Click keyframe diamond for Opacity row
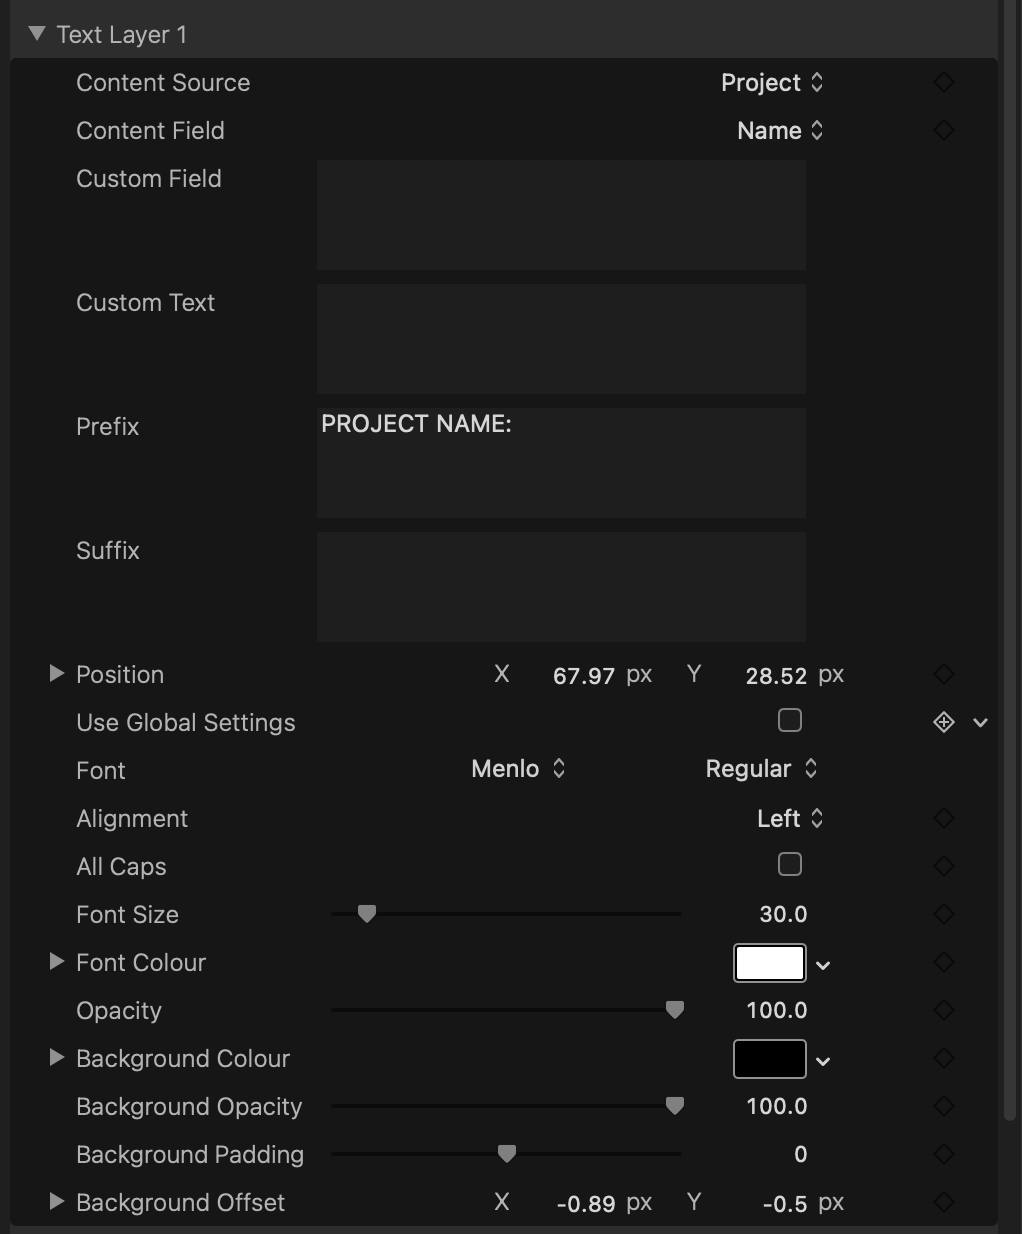The width and height of the screenshot is (1022, 1234). point(943,1010)
